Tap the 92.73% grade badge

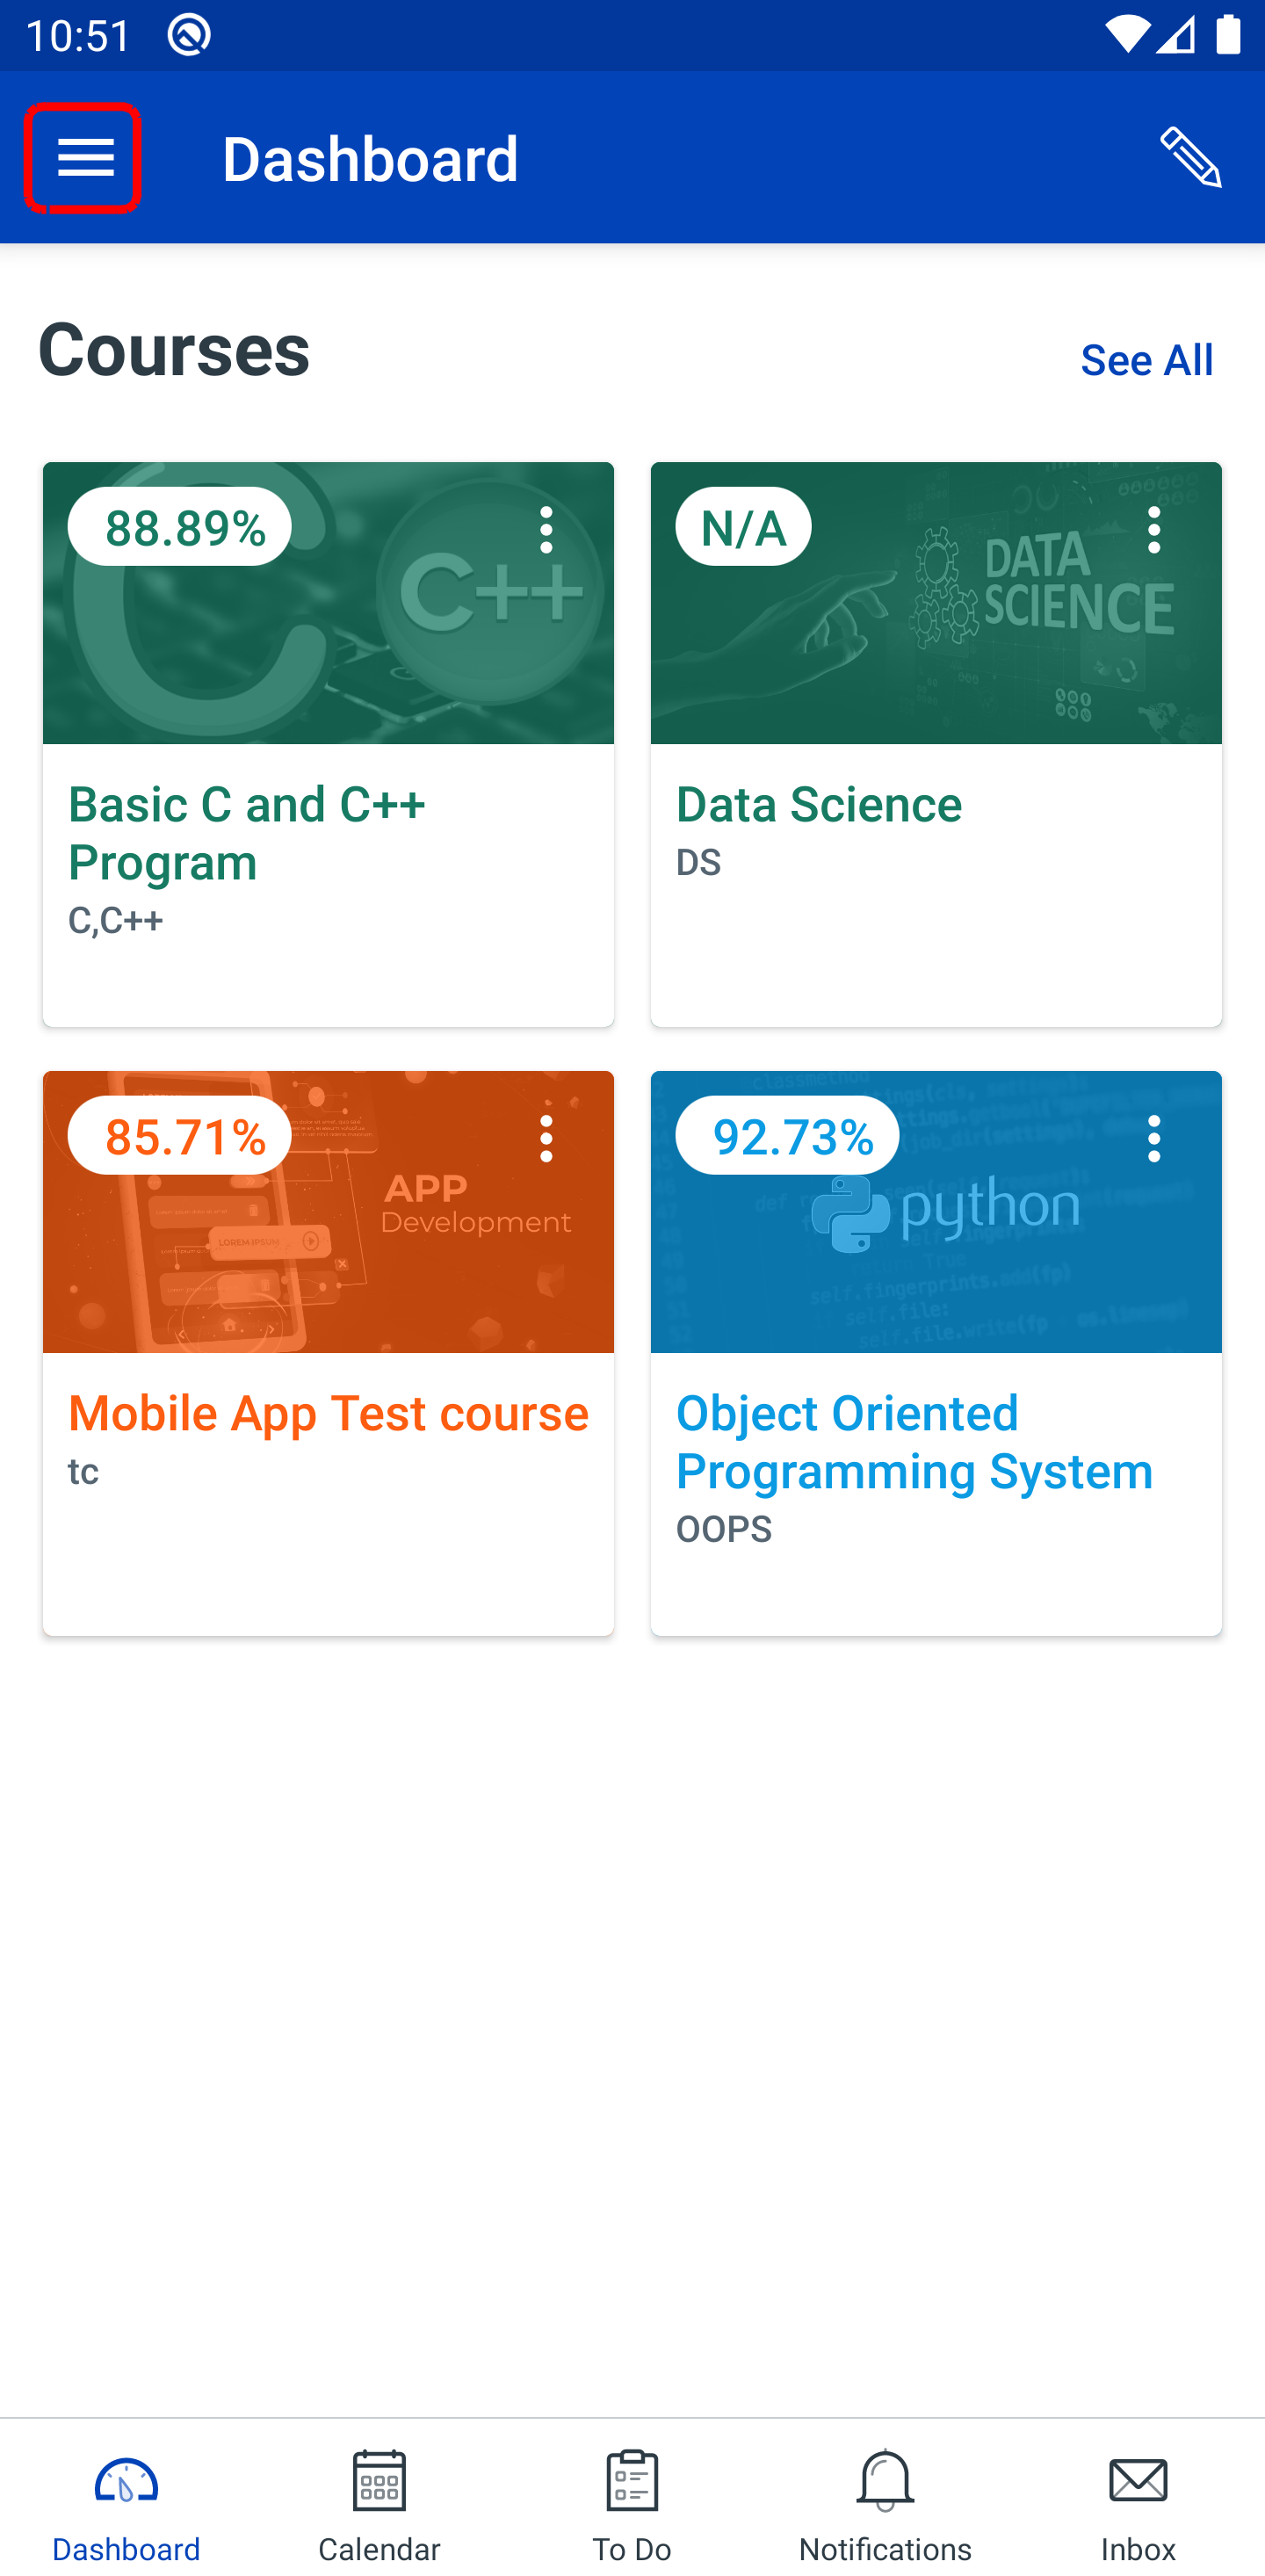coord(788,1136)
